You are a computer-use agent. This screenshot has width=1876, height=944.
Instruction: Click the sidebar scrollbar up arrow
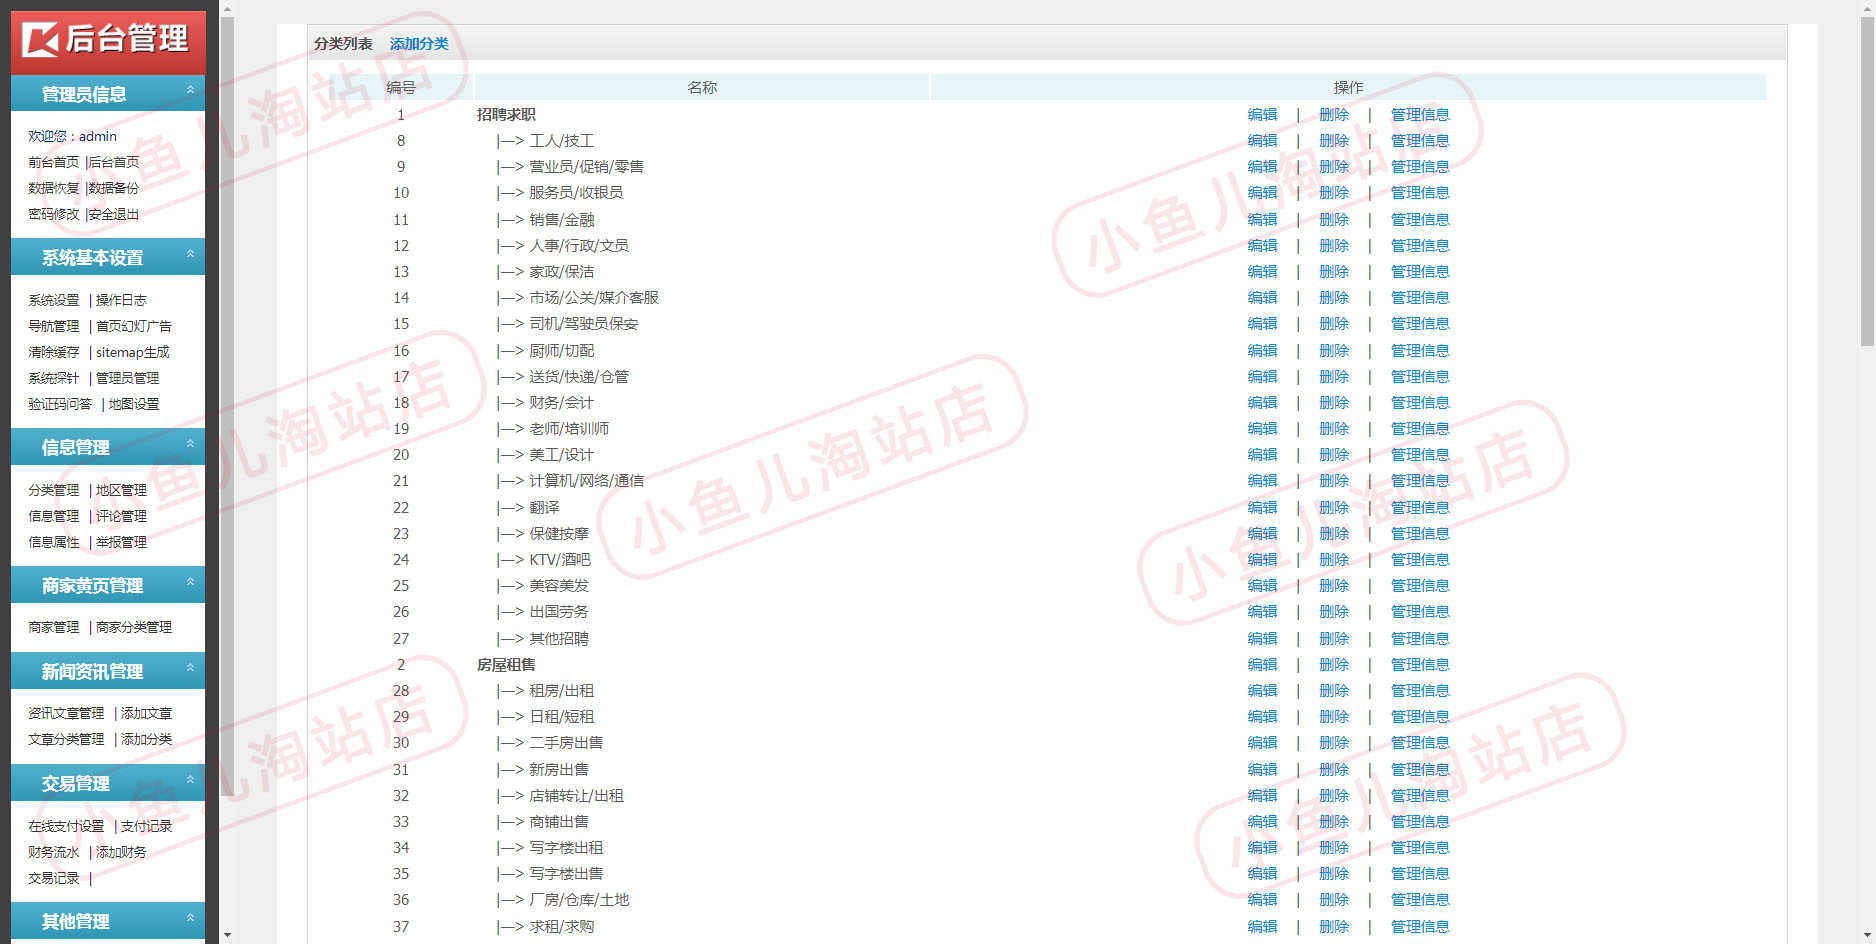(227, 9)
